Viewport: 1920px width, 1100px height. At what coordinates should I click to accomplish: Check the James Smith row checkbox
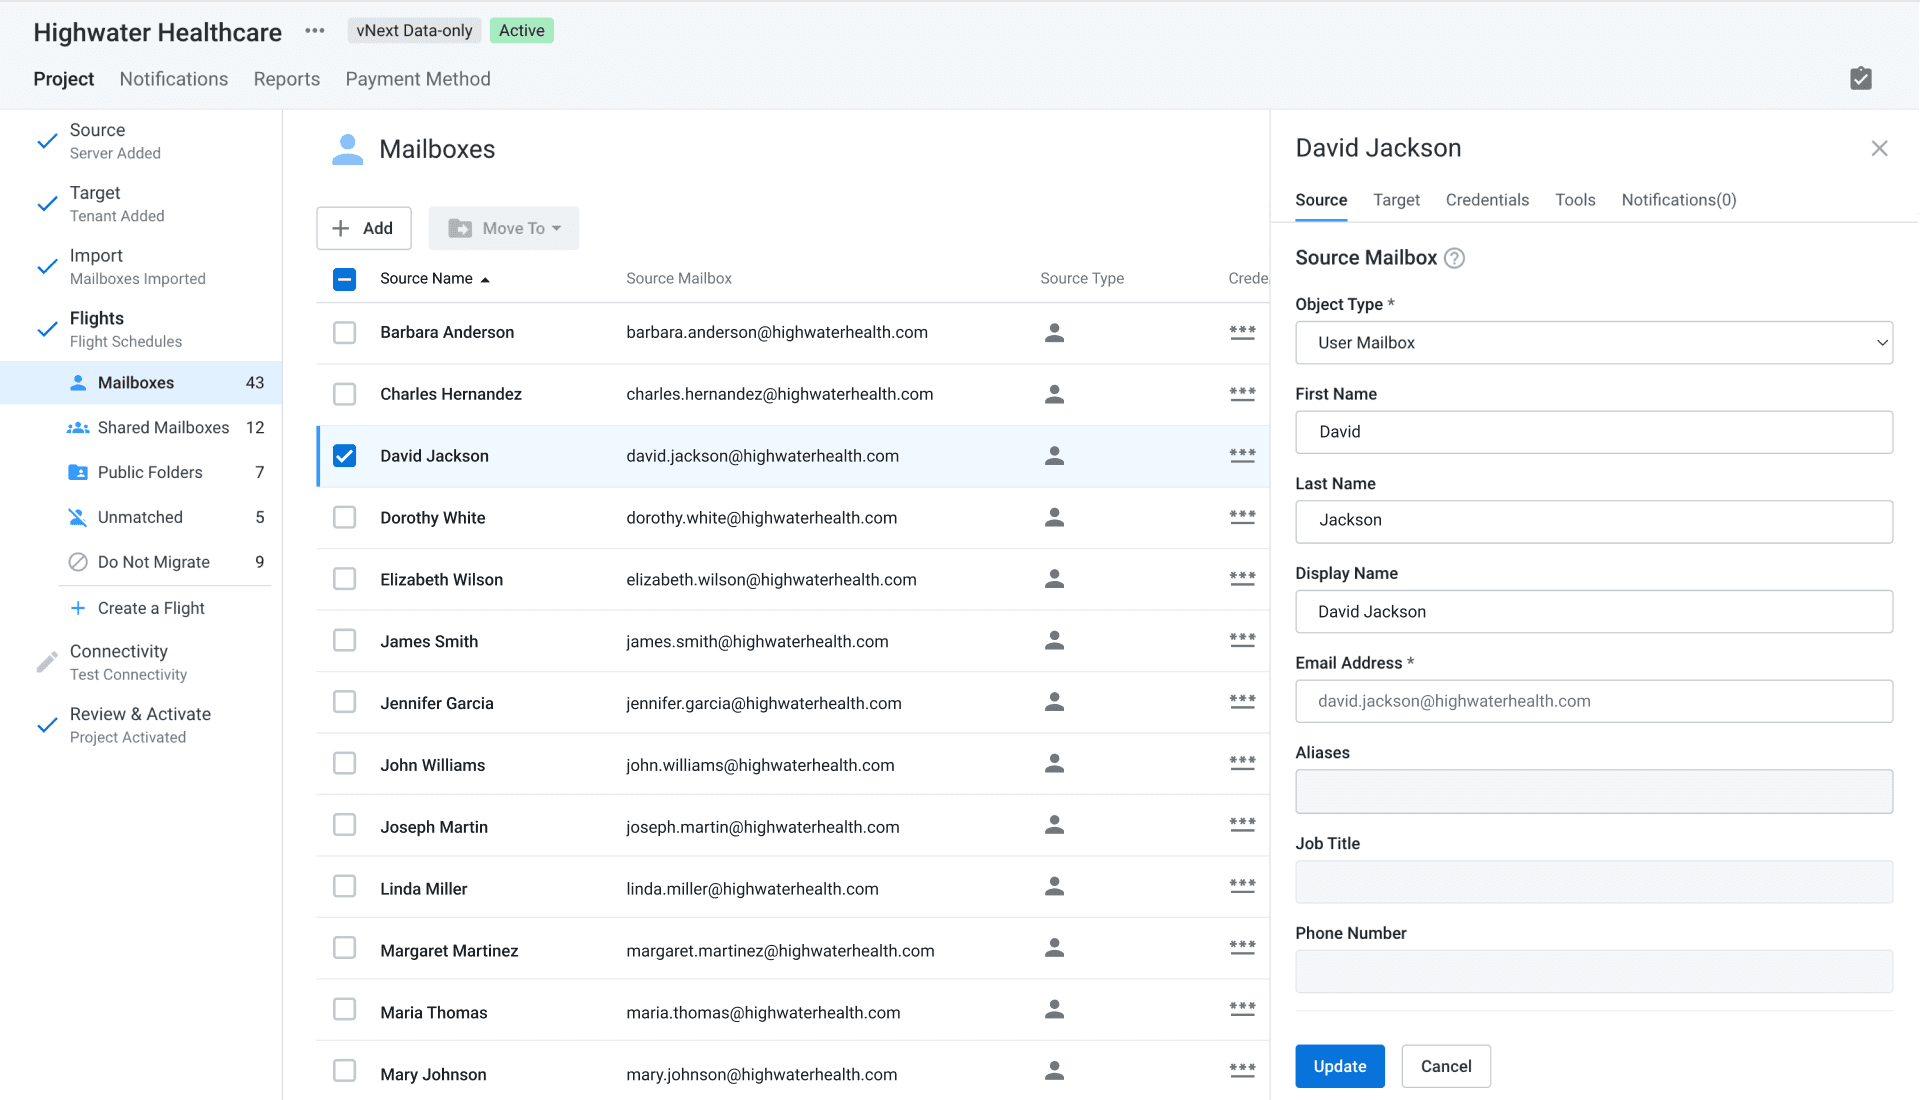(x=344, y=640)
